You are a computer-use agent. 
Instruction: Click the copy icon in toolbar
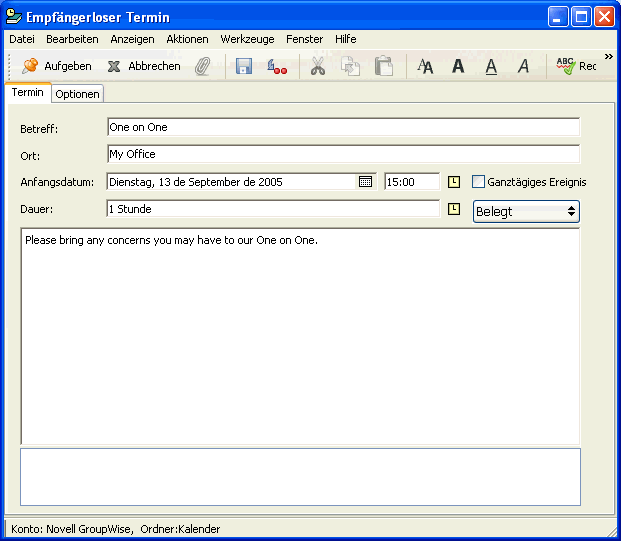click(x=350, y=66)
